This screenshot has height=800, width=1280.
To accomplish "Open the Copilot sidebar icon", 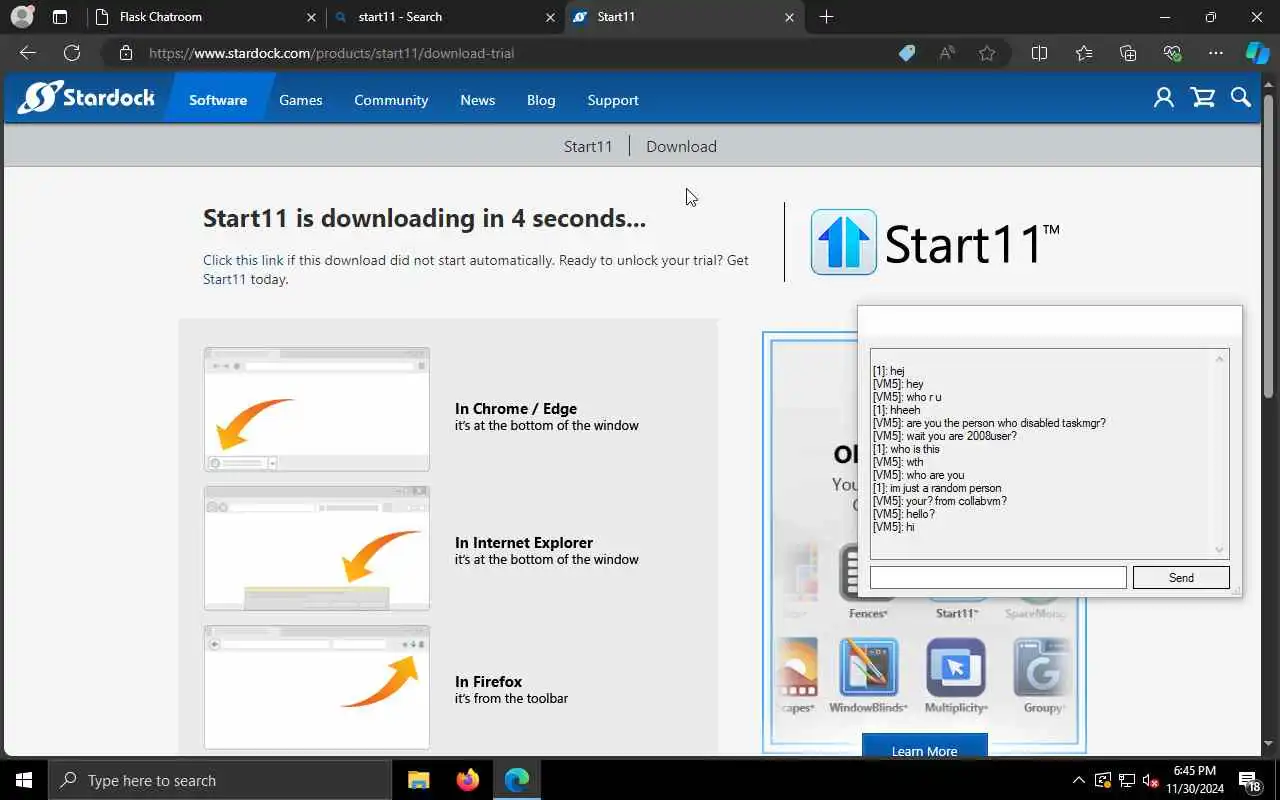I will (1257, 53).
